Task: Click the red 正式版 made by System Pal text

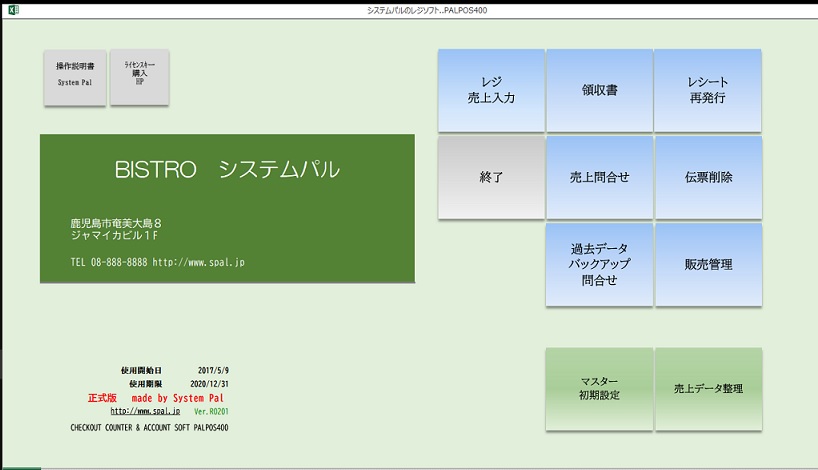Action: coord(162,397)
